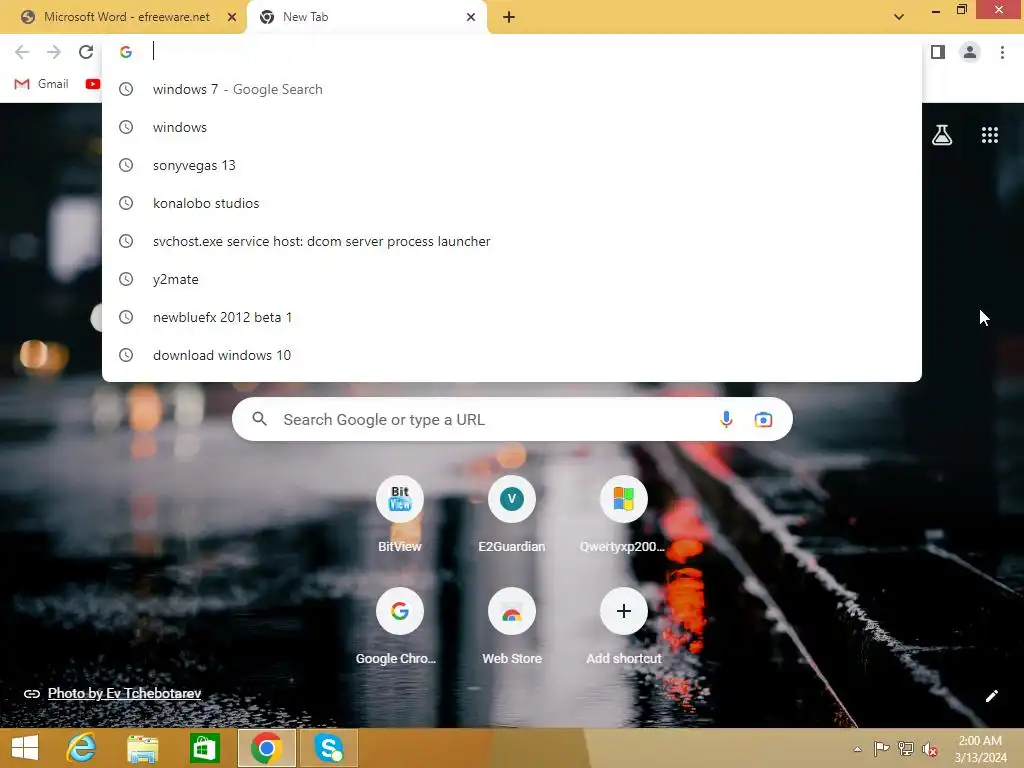Screen dimensions: 1024x768
Task: Open the taskbar clock showing 2:00 AM
Action: 980,749
